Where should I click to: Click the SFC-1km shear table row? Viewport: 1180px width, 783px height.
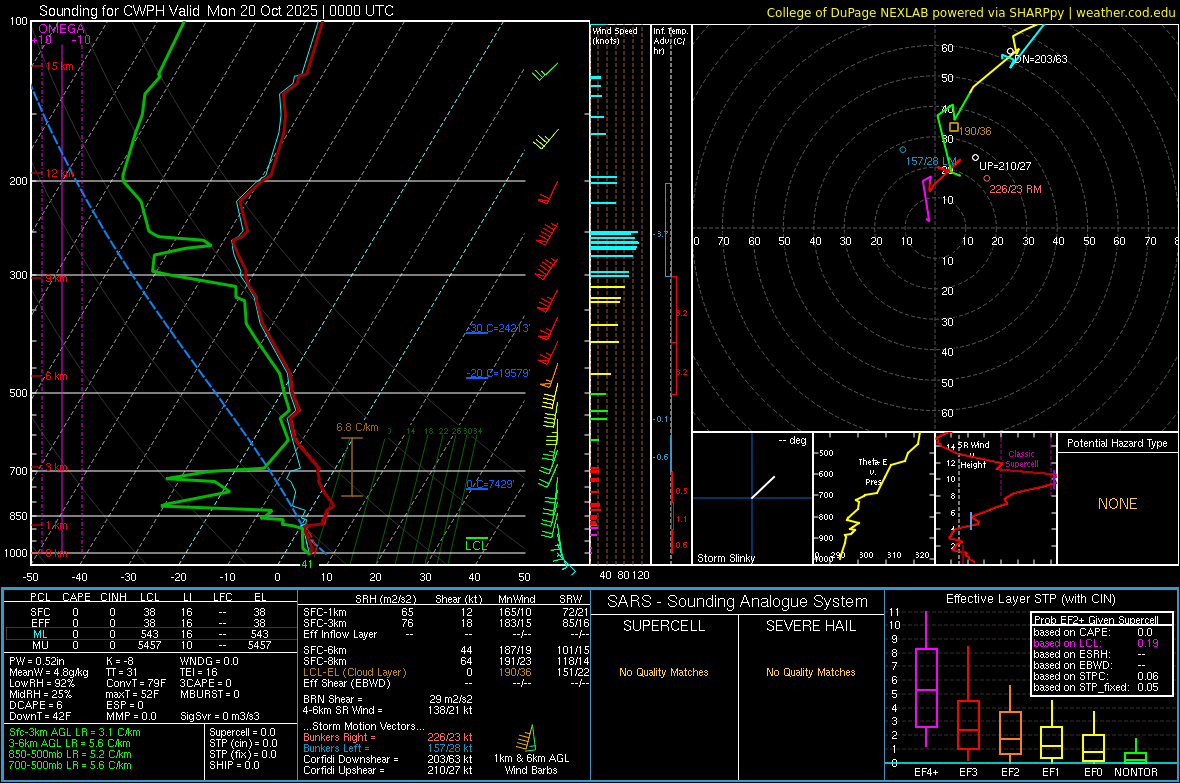point(446,612)
